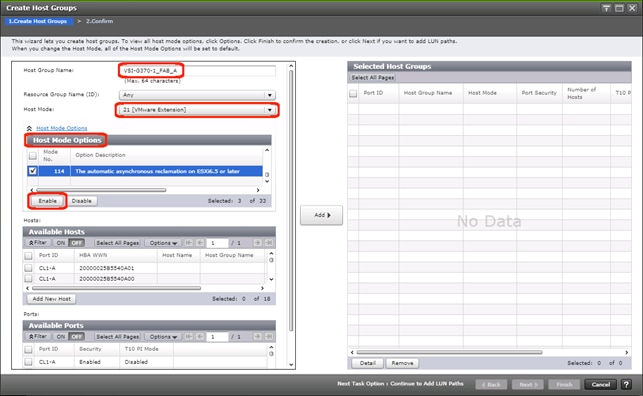This screenshot has width=643, height=396.
Task: Open Filter in Available Hosts toolbar
Action: pyautogui.click(x=38, y=243)
